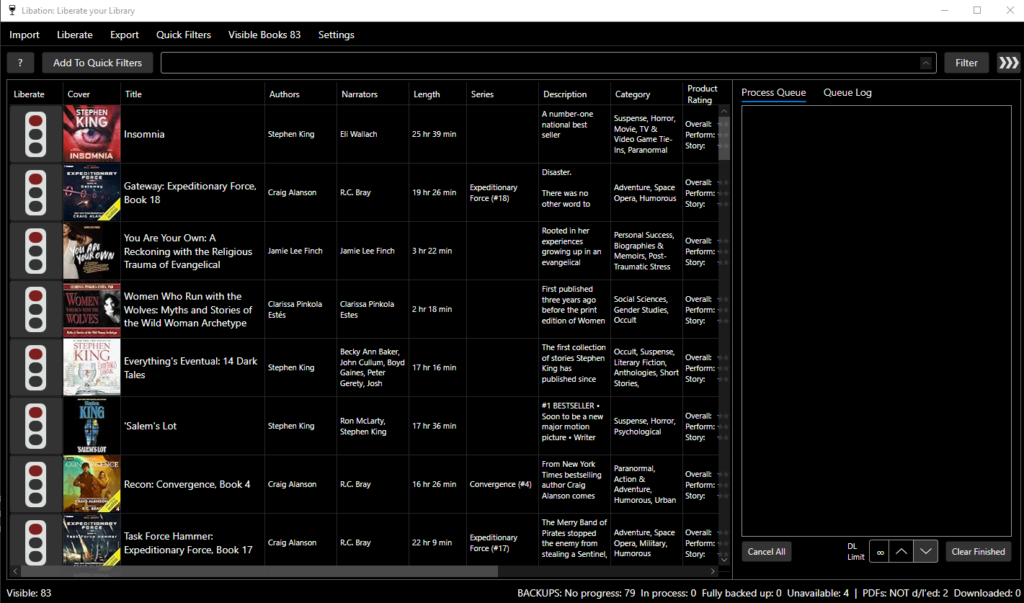The height and width of the screenshot is (603, 1024).
Task: Open the Liberate menu
Action: (x=74, y=35)
